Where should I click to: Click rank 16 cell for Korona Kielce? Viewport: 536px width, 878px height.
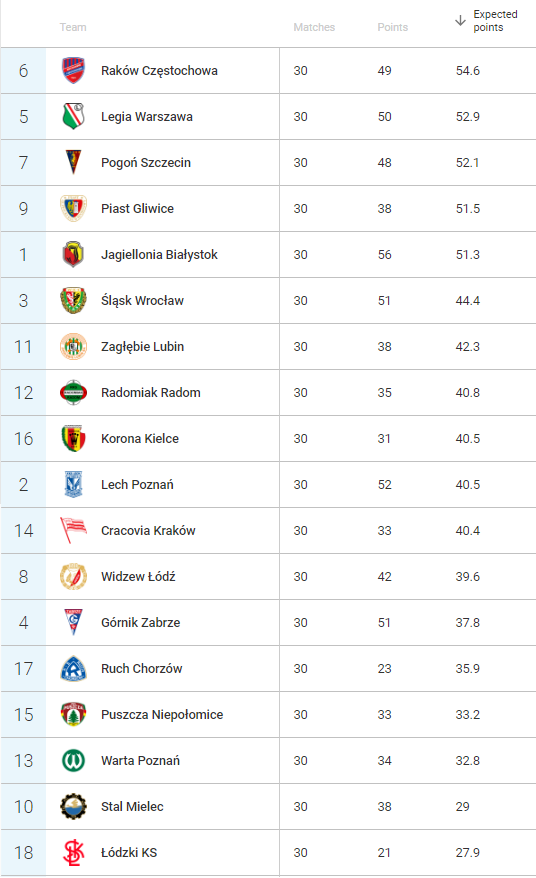[24, 438]
